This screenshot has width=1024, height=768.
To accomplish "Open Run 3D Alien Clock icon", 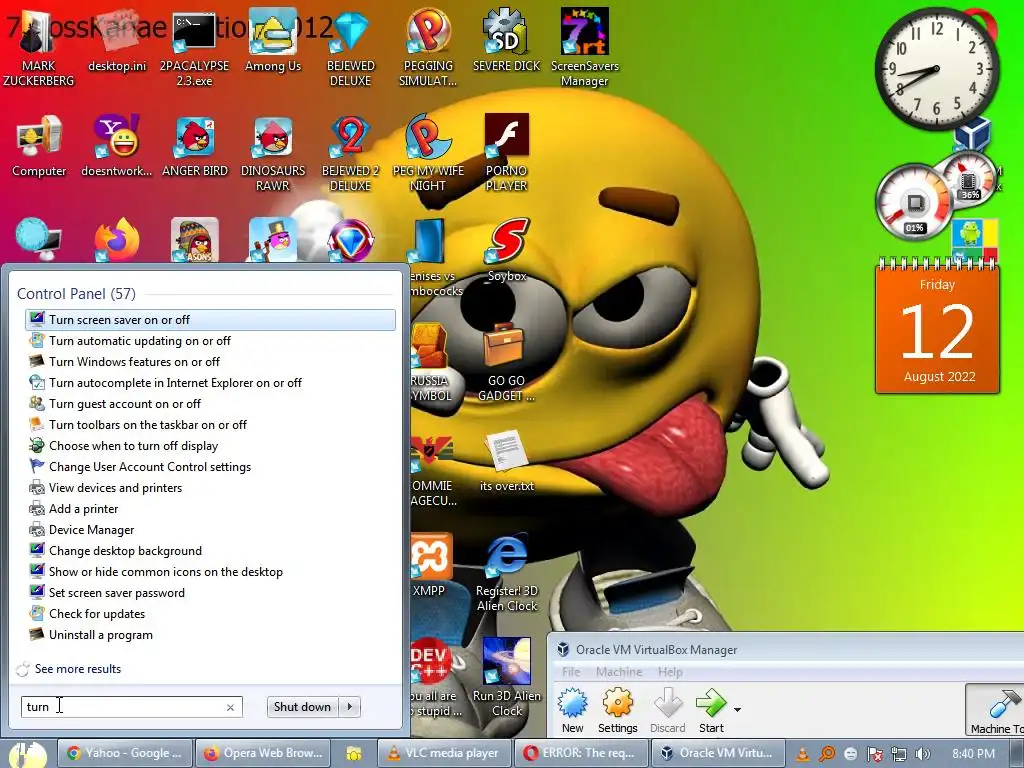I will click(x=507, y=677).
